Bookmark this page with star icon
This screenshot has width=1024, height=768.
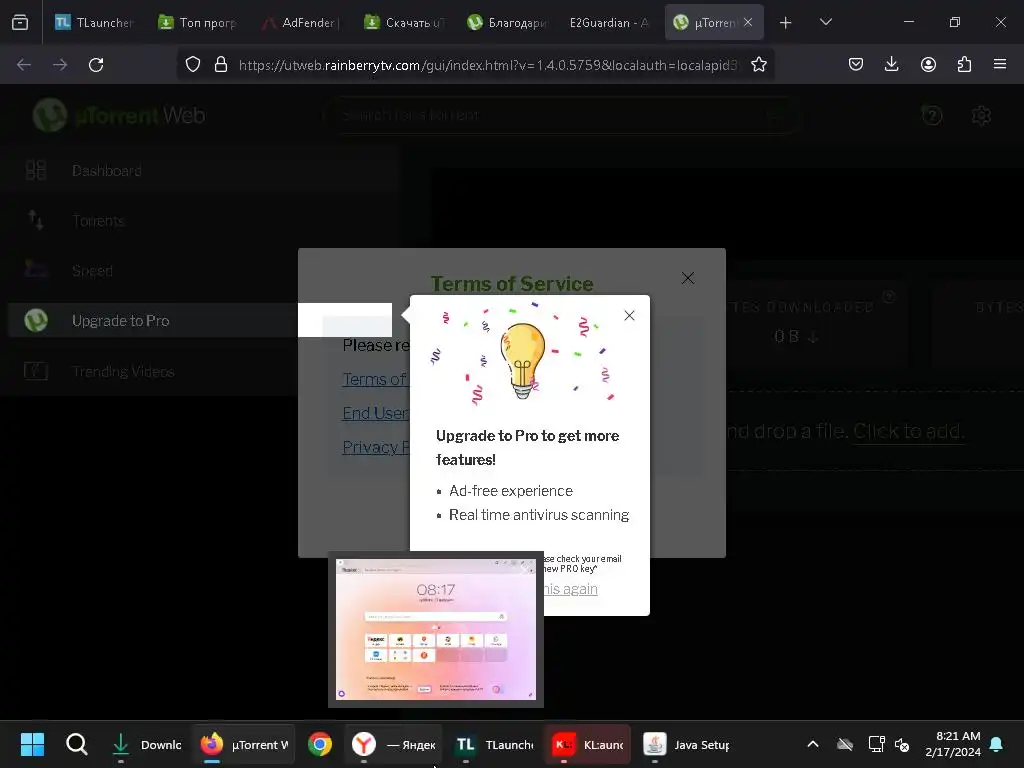758,65
